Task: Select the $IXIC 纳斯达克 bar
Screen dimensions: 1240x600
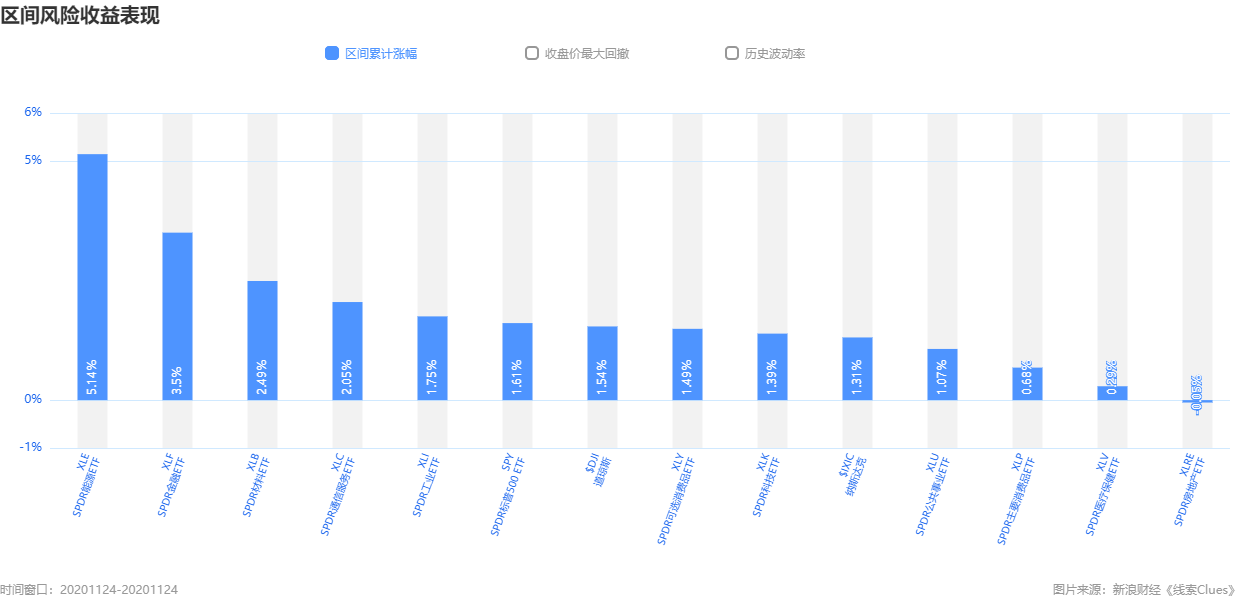Action: (x=858, y=369)
